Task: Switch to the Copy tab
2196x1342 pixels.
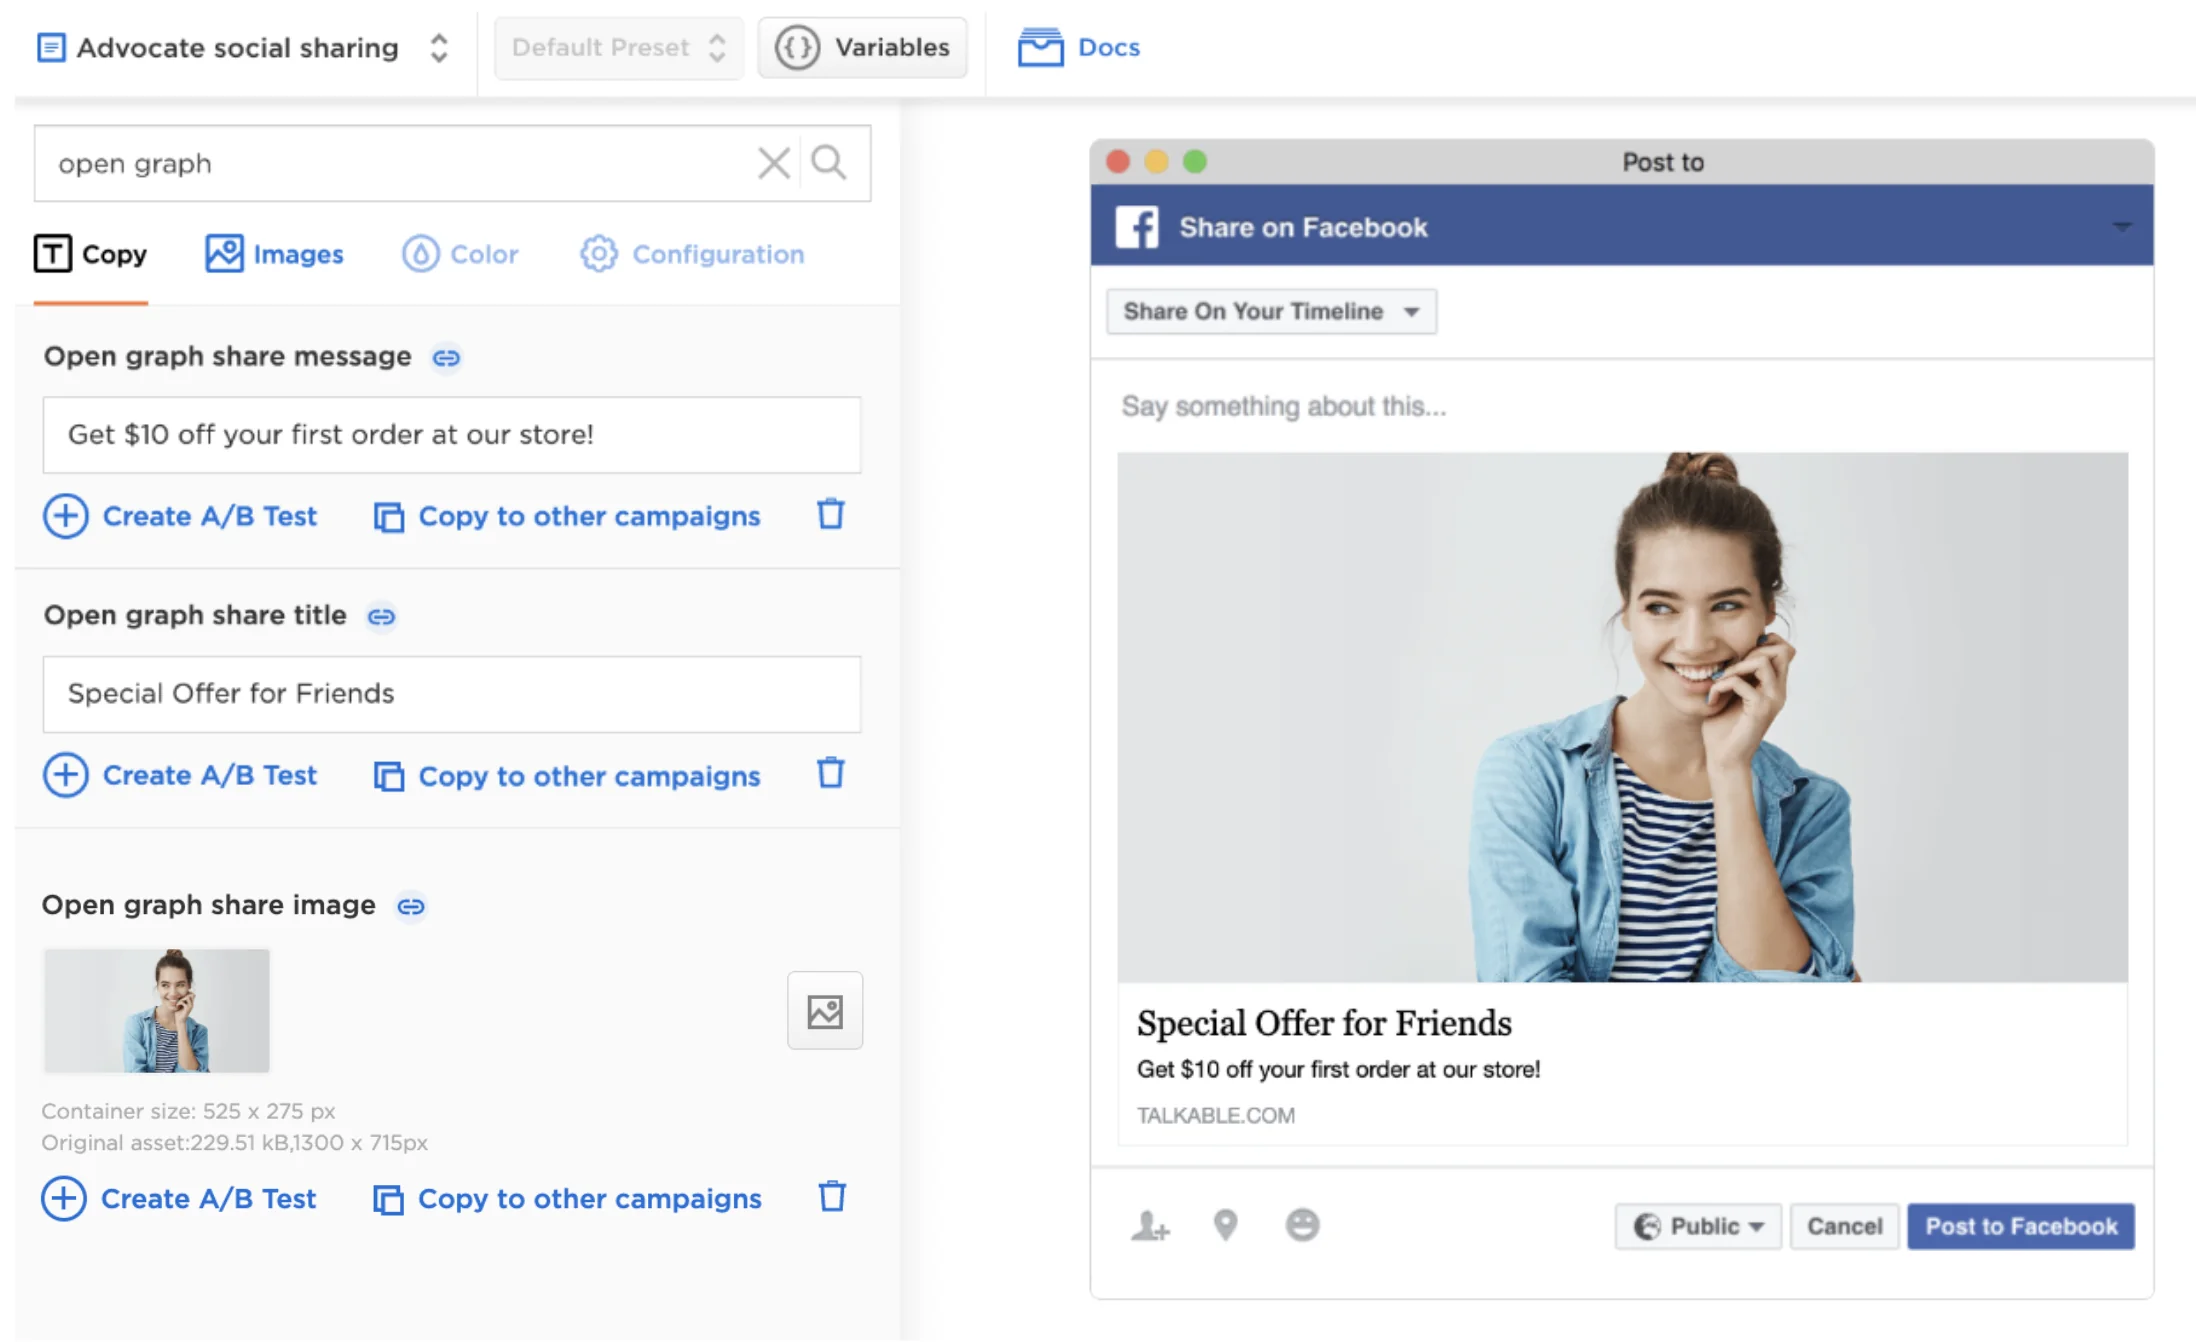Action: 90,254
